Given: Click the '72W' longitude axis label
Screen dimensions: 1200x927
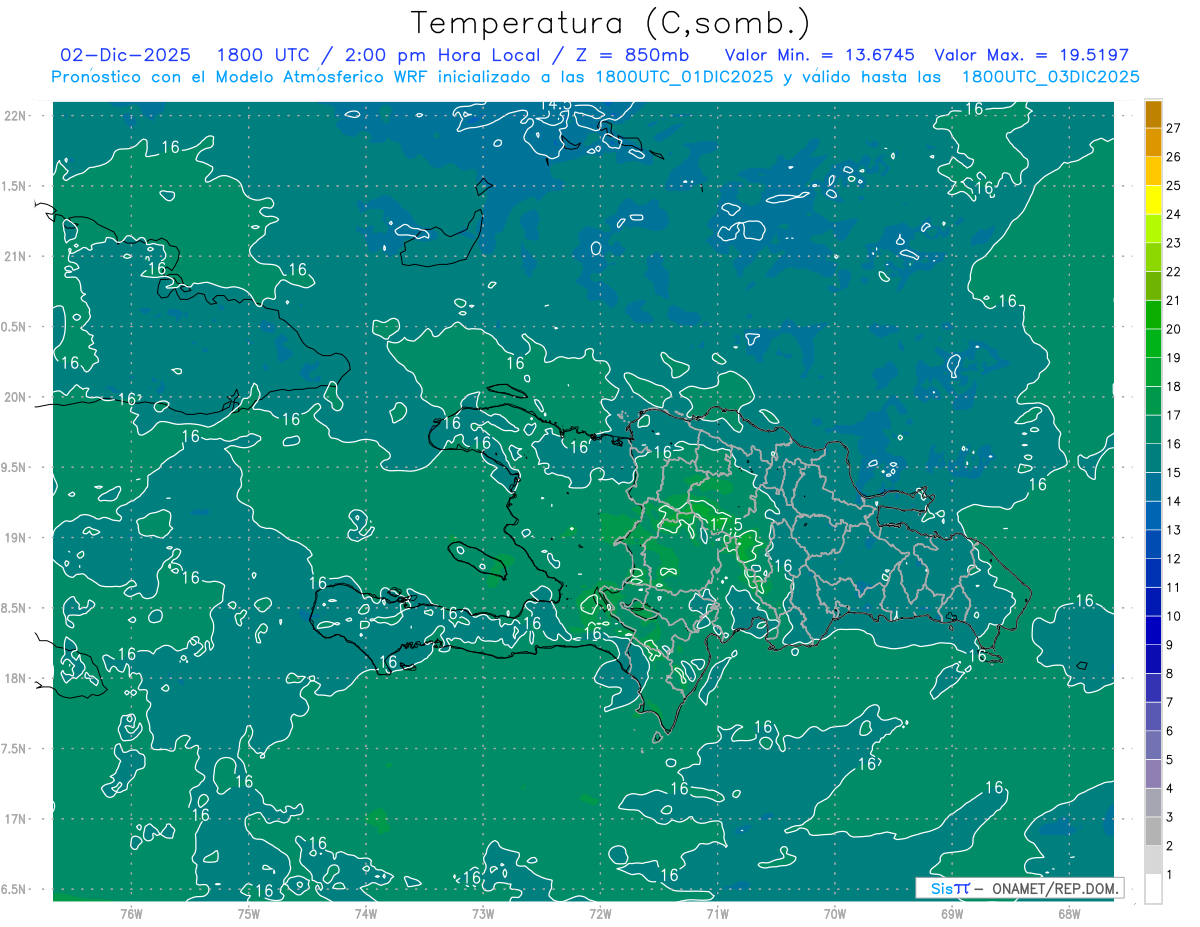Looking at the screenshot, I should [600, 913].
